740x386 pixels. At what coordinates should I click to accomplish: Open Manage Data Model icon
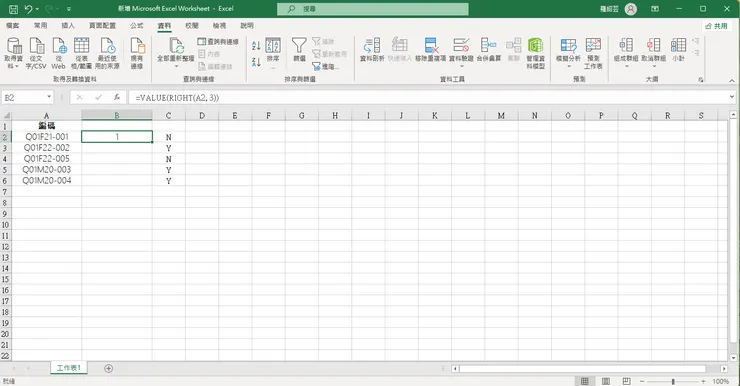click(535, 46)
